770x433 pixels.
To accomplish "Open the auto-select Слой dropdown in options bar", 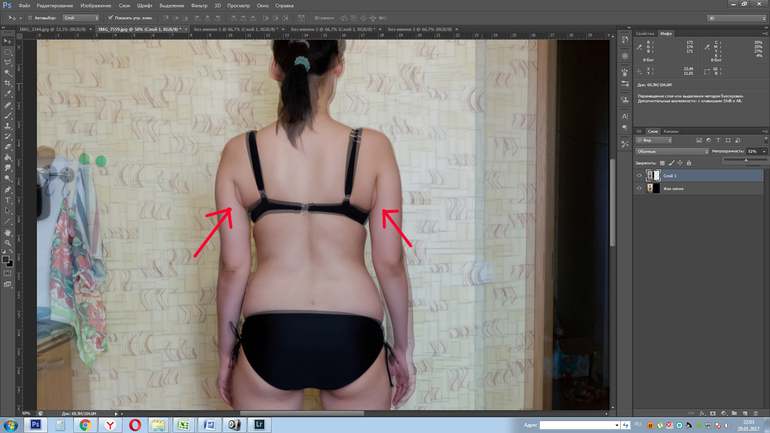I will click(80, 18).
